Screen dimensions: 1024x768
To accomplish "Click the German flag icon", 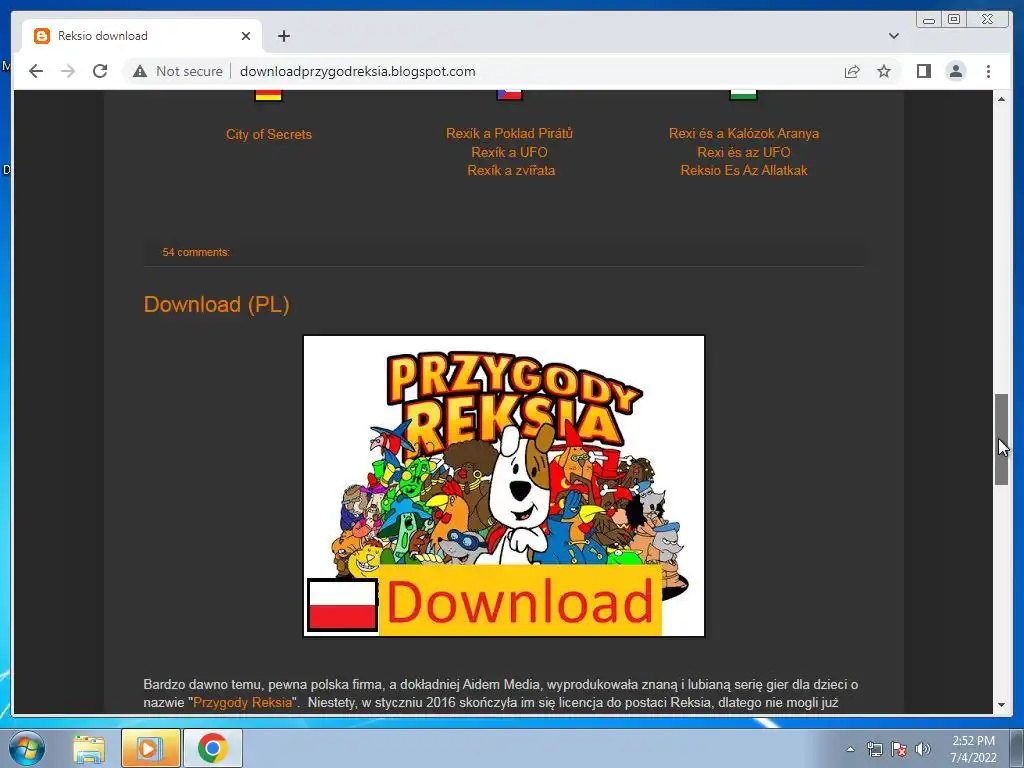I will (268, 95).
